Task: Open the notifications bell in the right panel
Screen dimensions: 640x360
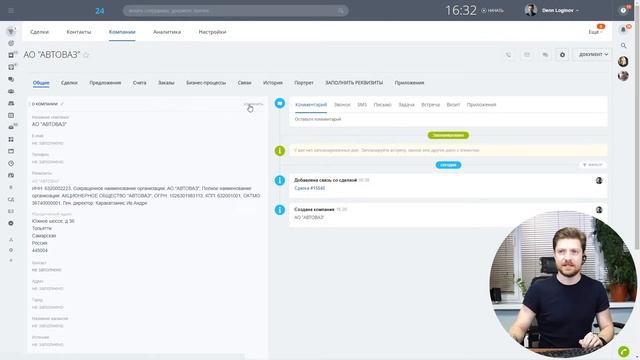Action: [623, 29]
